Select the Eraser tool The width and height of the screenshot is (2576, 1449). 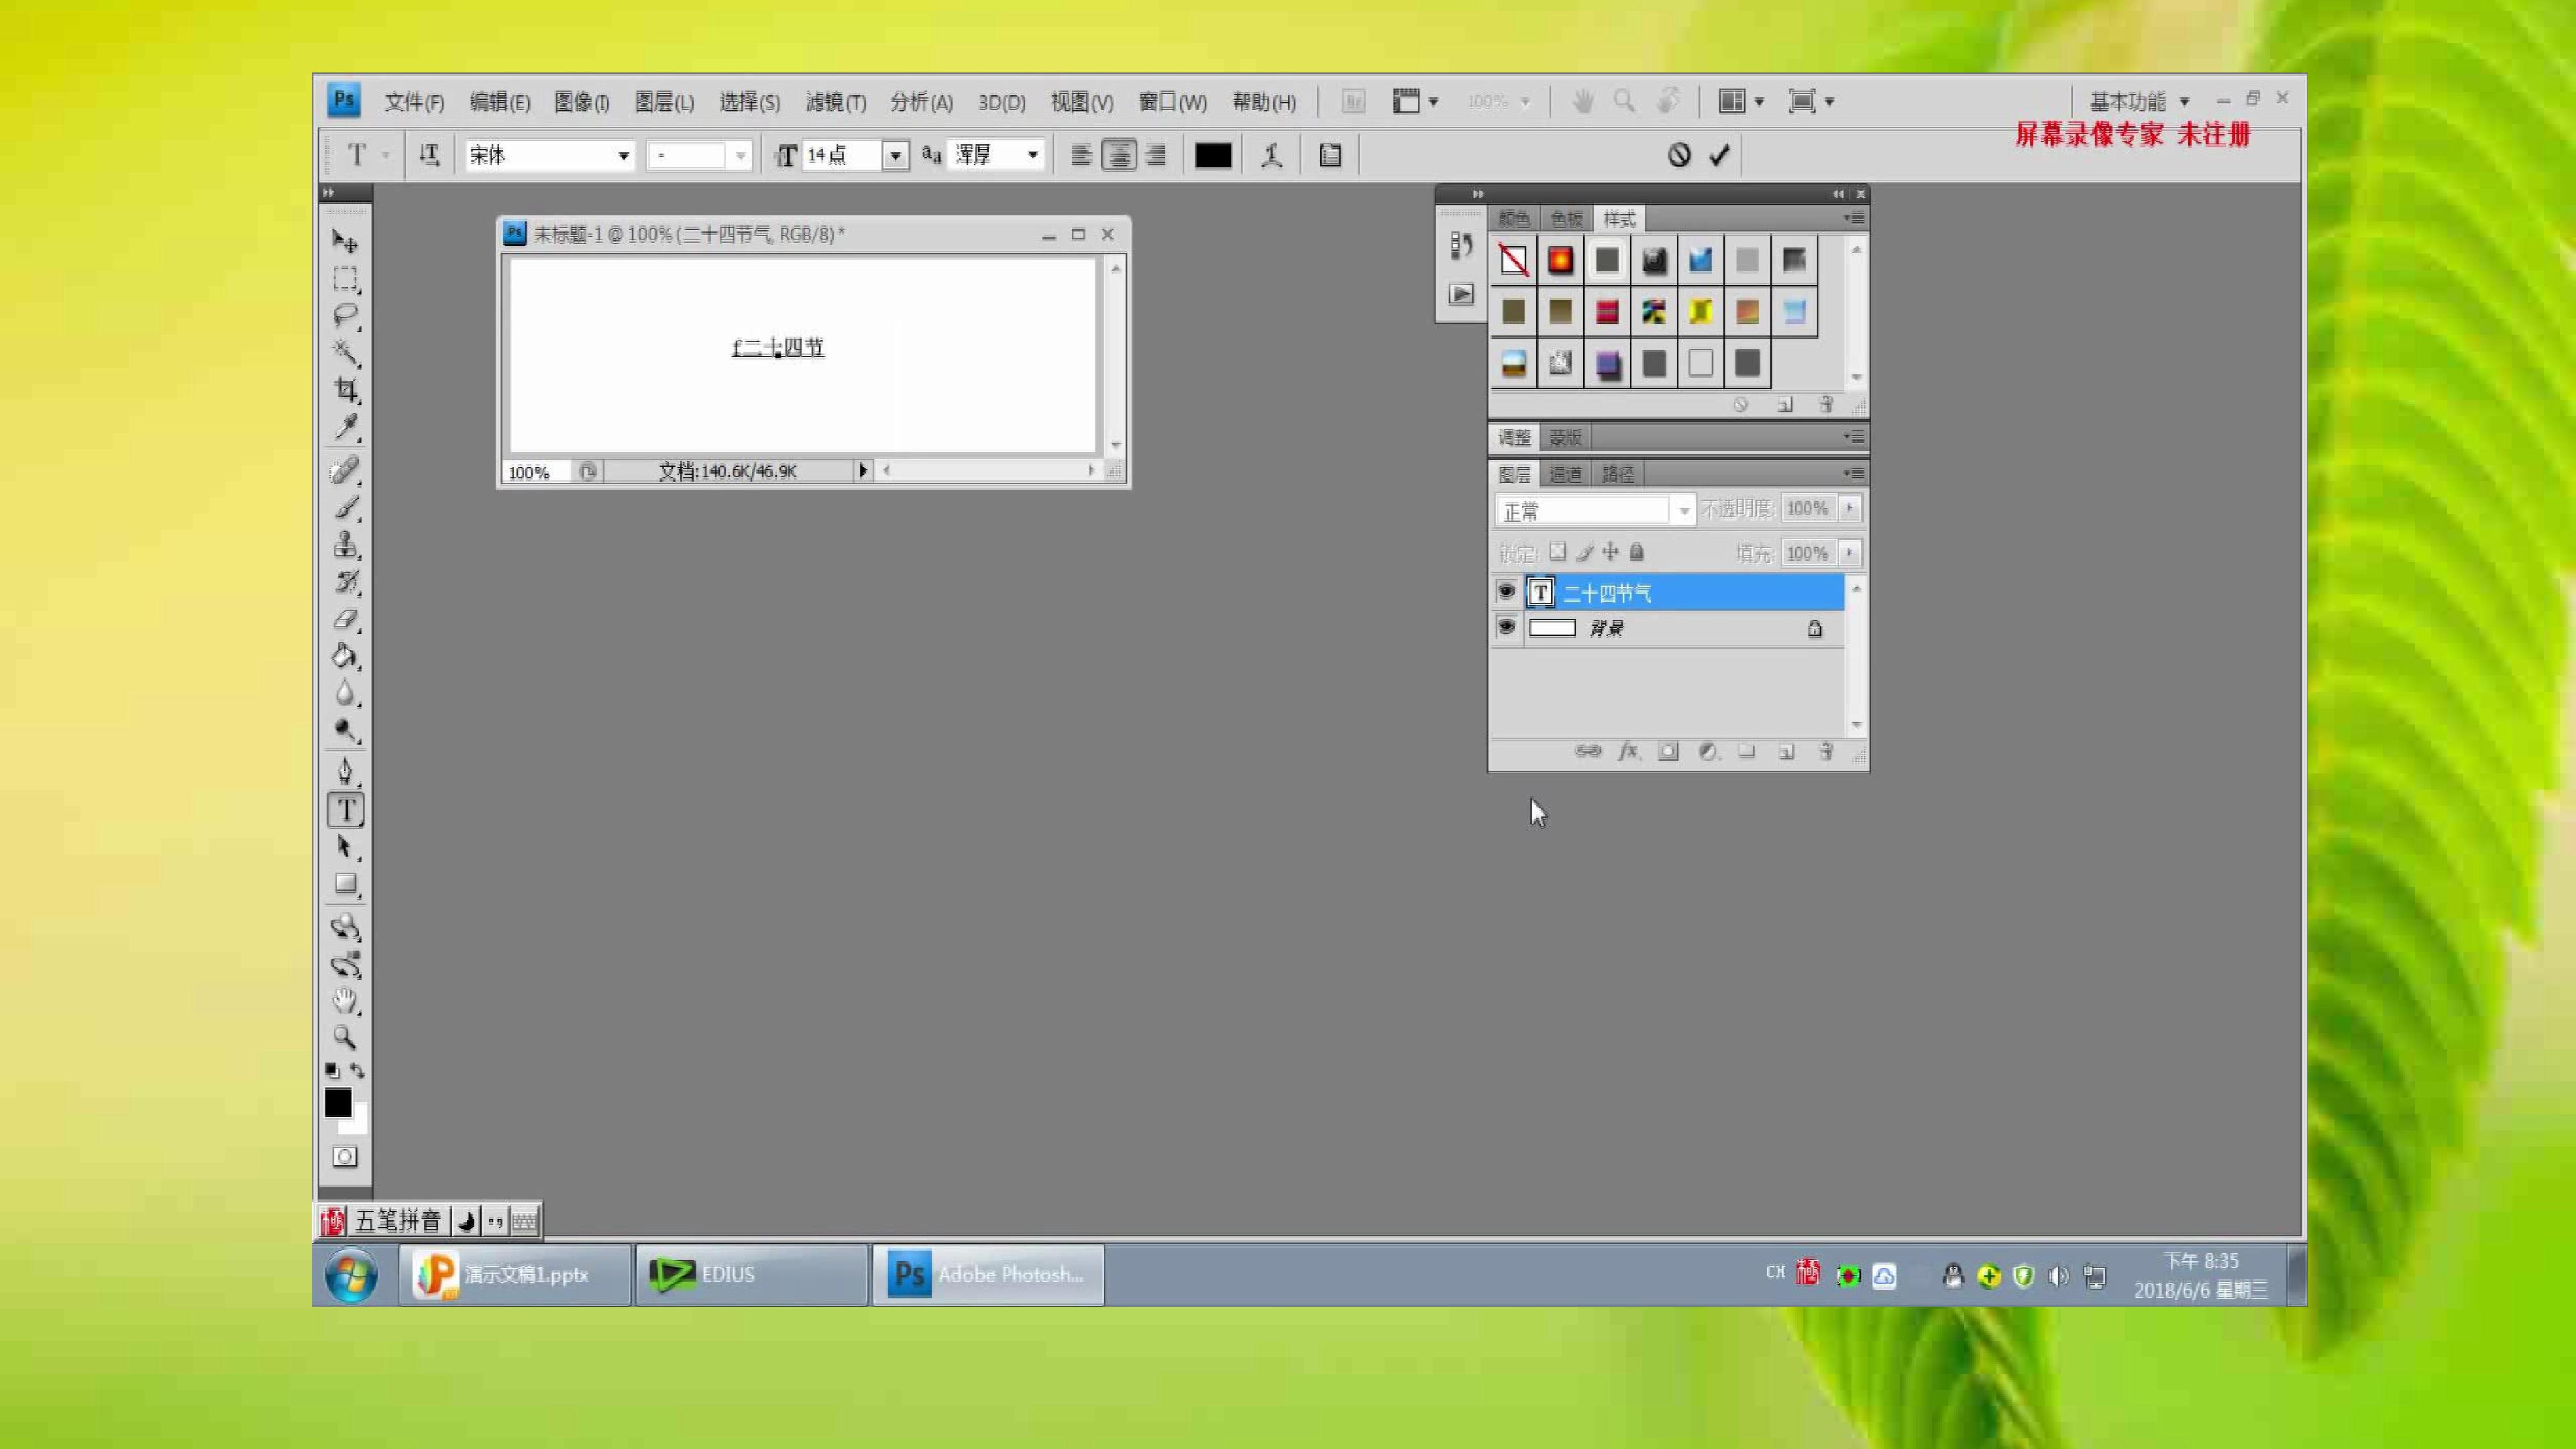point(345,619)
